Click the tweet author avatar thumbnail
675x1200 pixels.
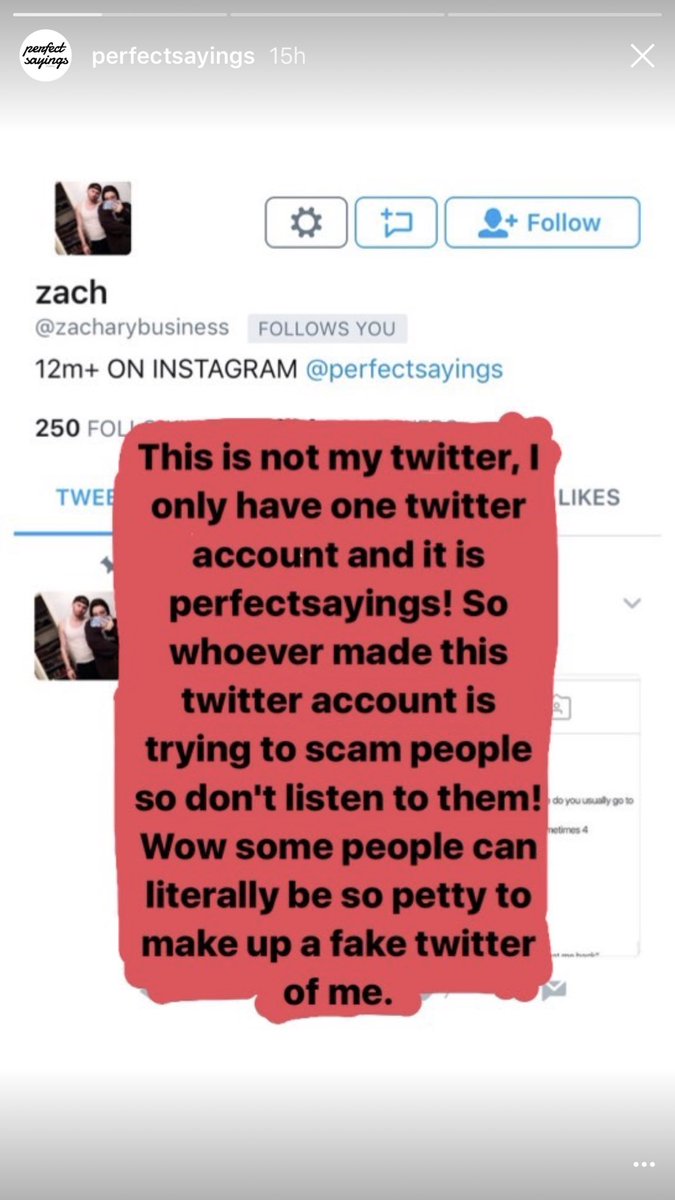point(75,636)
